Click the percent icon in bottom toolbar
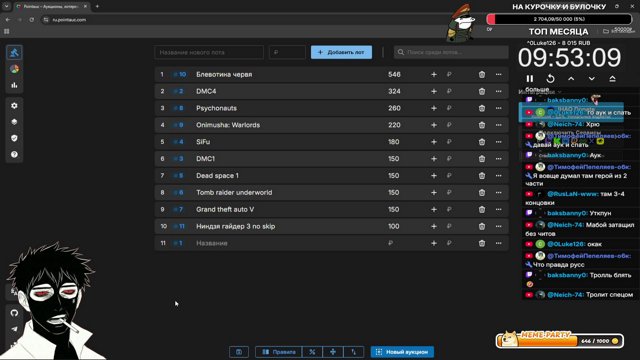The width and height of the screenshot is (640, 360). [312, 352]
